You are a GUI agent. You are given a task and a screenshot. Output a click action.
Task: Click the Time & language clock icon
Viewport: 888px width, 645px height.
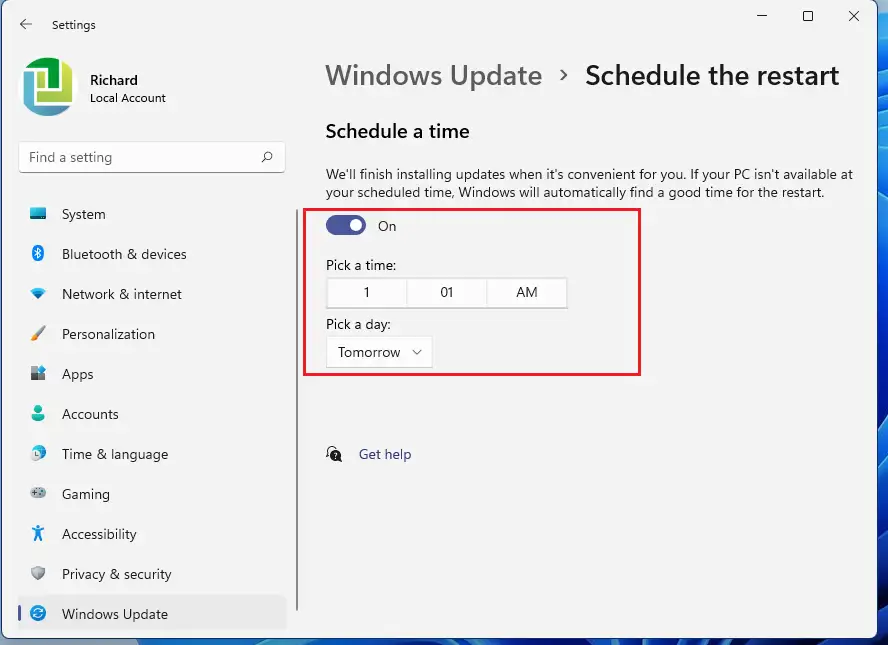38,454
